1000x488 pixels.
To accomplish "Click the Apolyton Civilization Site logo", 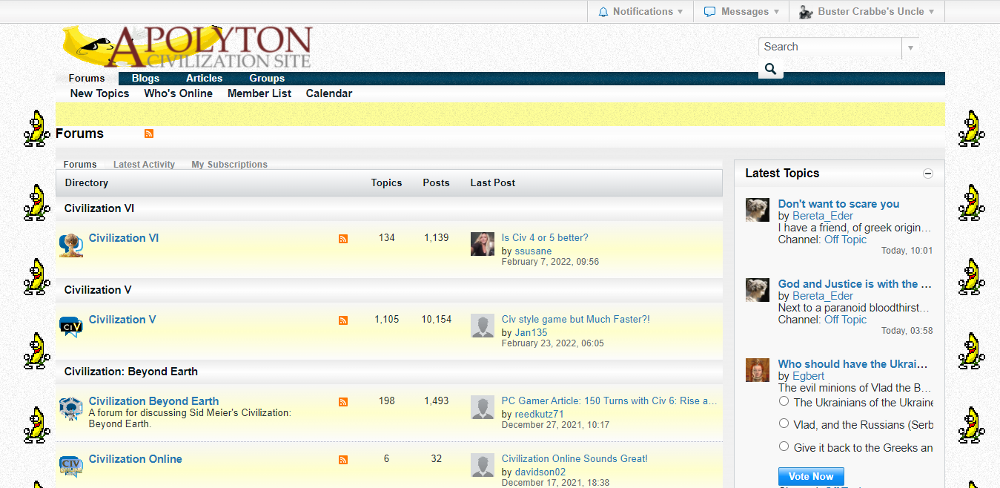I will coord(188,47).
